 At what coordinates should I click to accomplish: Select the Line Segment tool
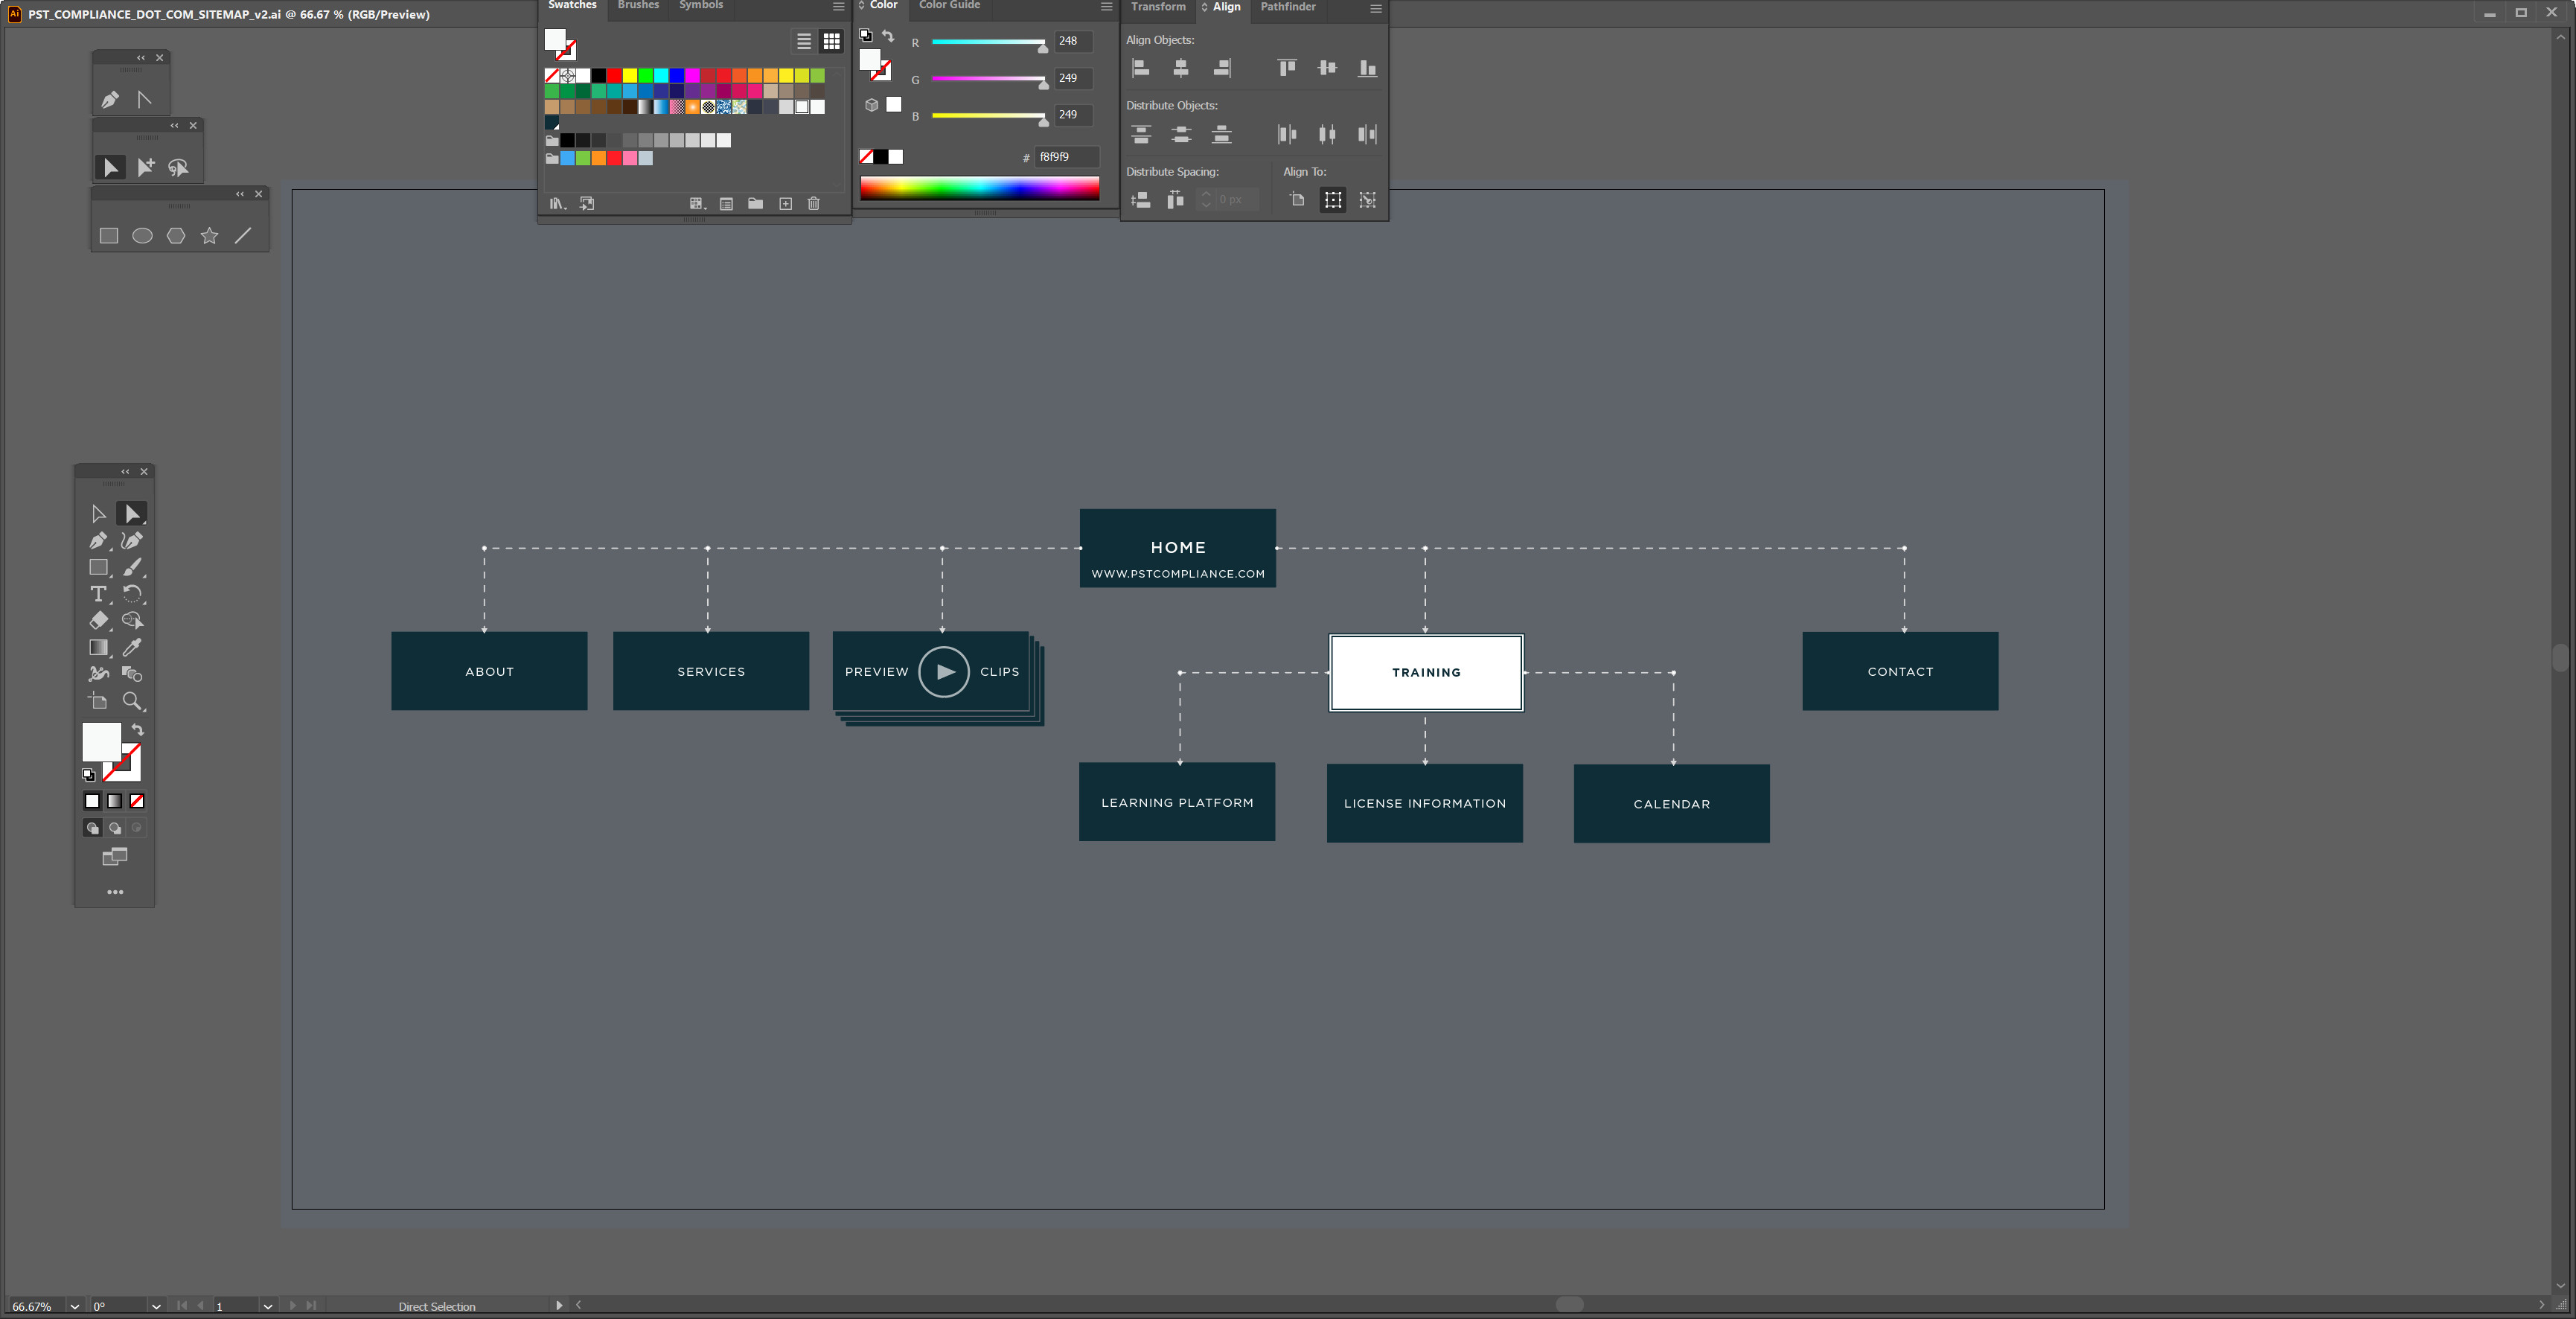[x=243, y=236]
